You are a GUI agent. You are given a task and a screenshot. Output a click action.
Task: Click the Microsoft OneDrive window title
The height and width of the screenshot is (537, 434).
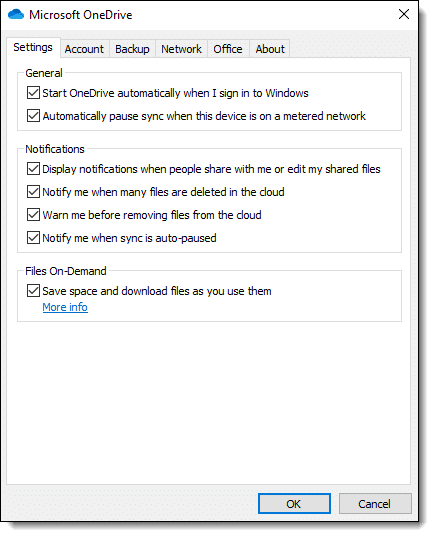[80, 15]
